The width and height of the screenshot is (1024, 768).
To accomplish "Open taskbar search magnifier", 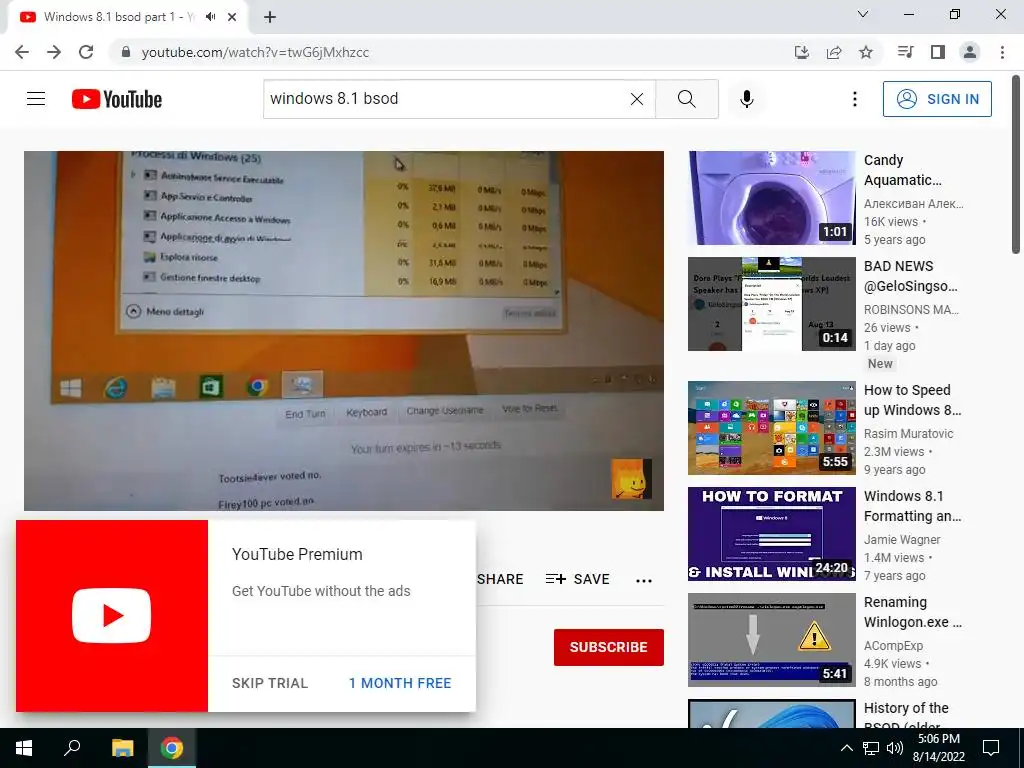I will pos(72,748).
